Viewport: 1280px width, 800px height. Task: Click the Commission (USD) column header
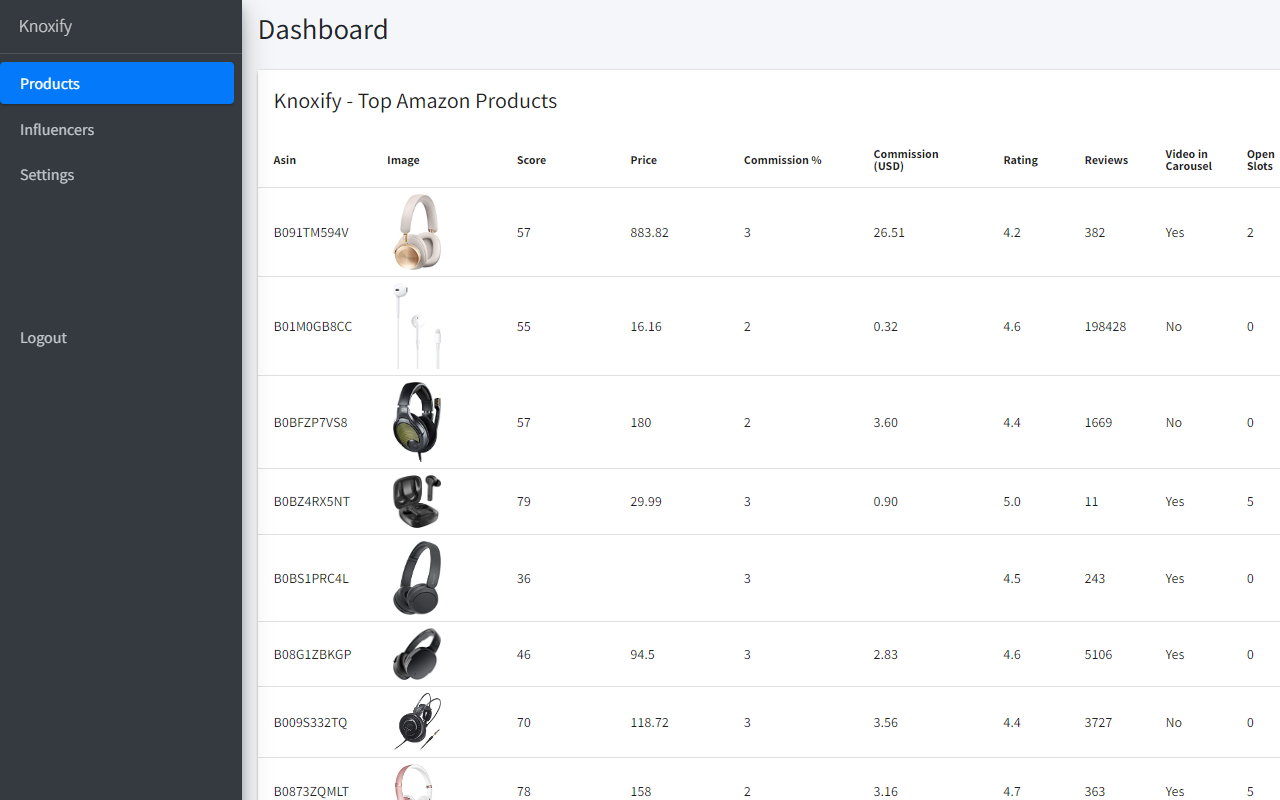coord(906,160)
